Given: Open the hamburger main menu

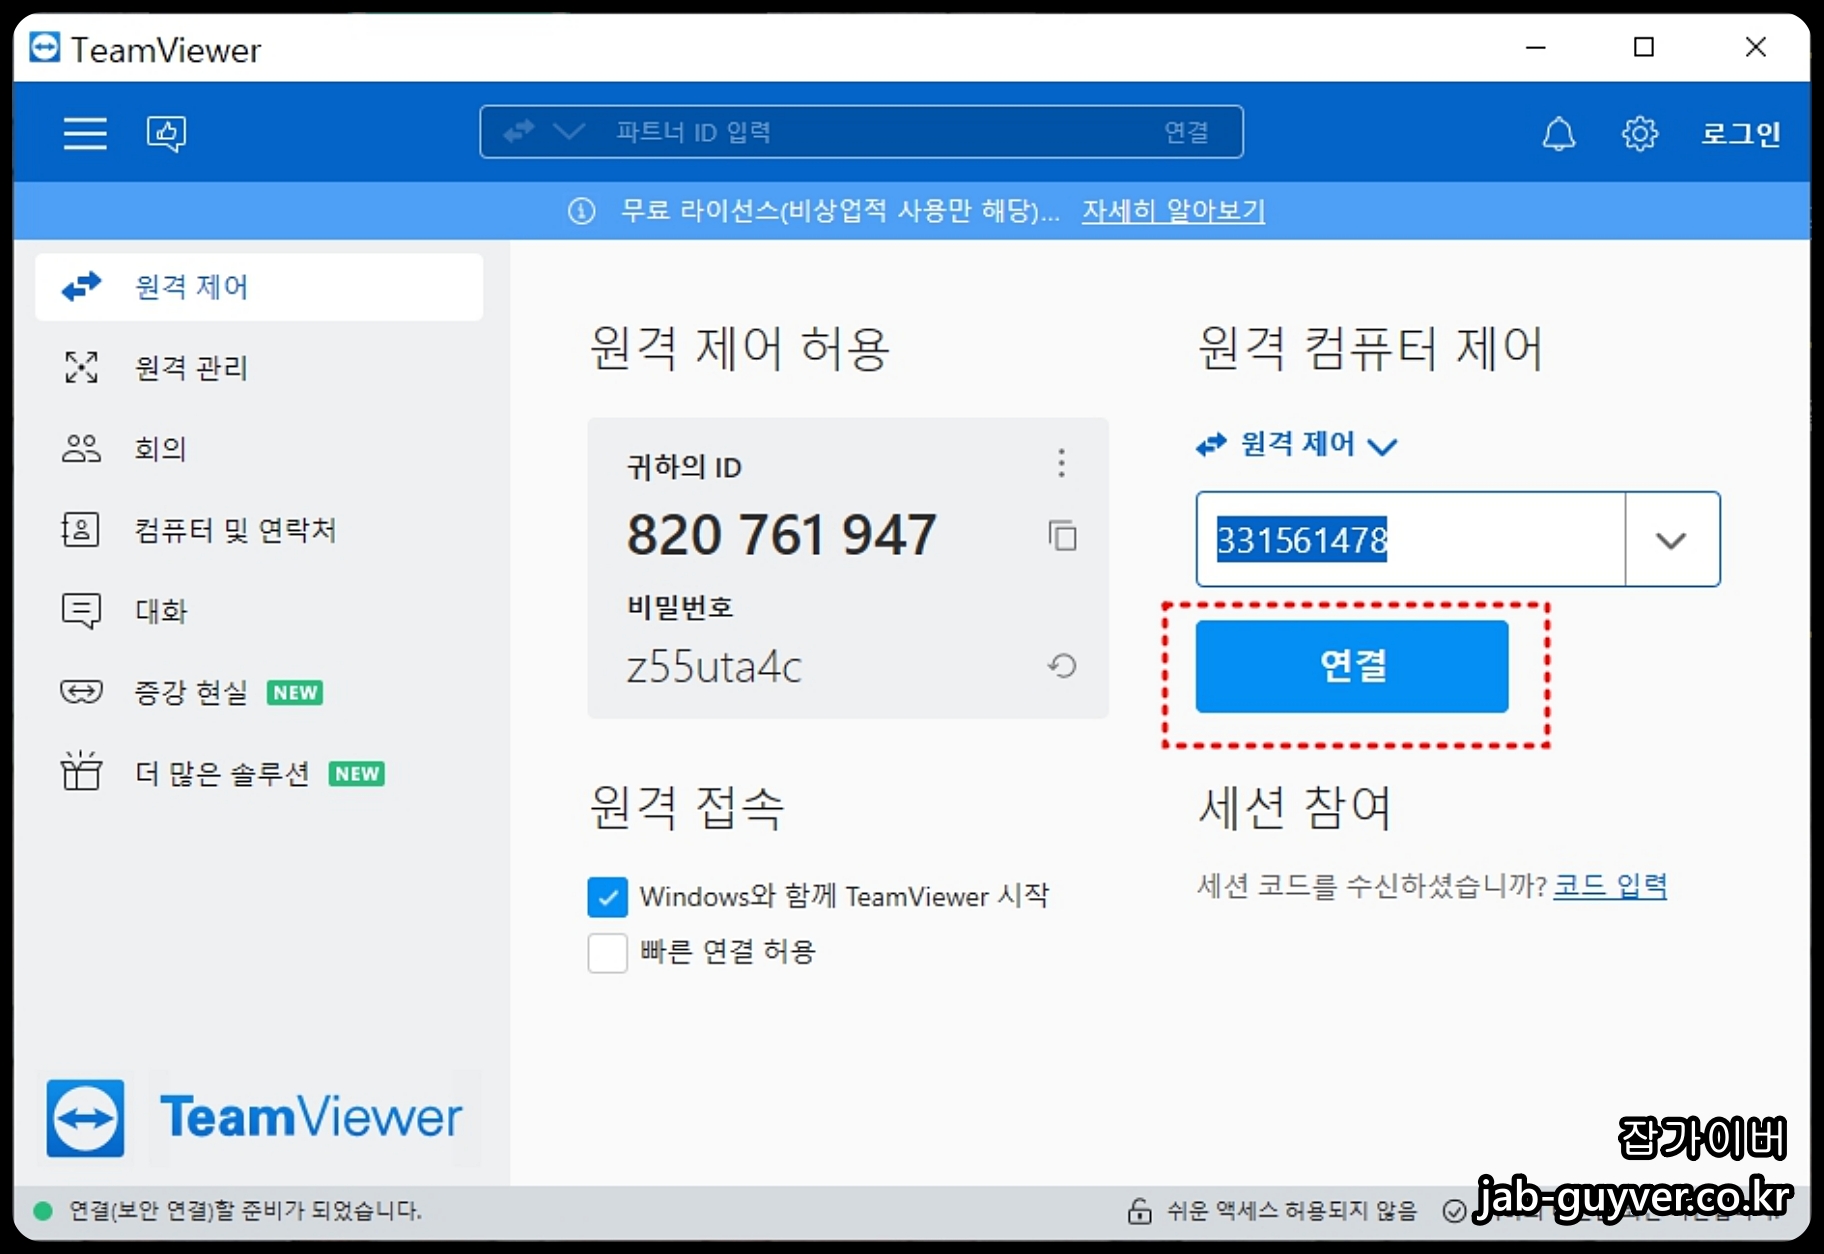Looking at the screenshot, I should tap(85, 133).
